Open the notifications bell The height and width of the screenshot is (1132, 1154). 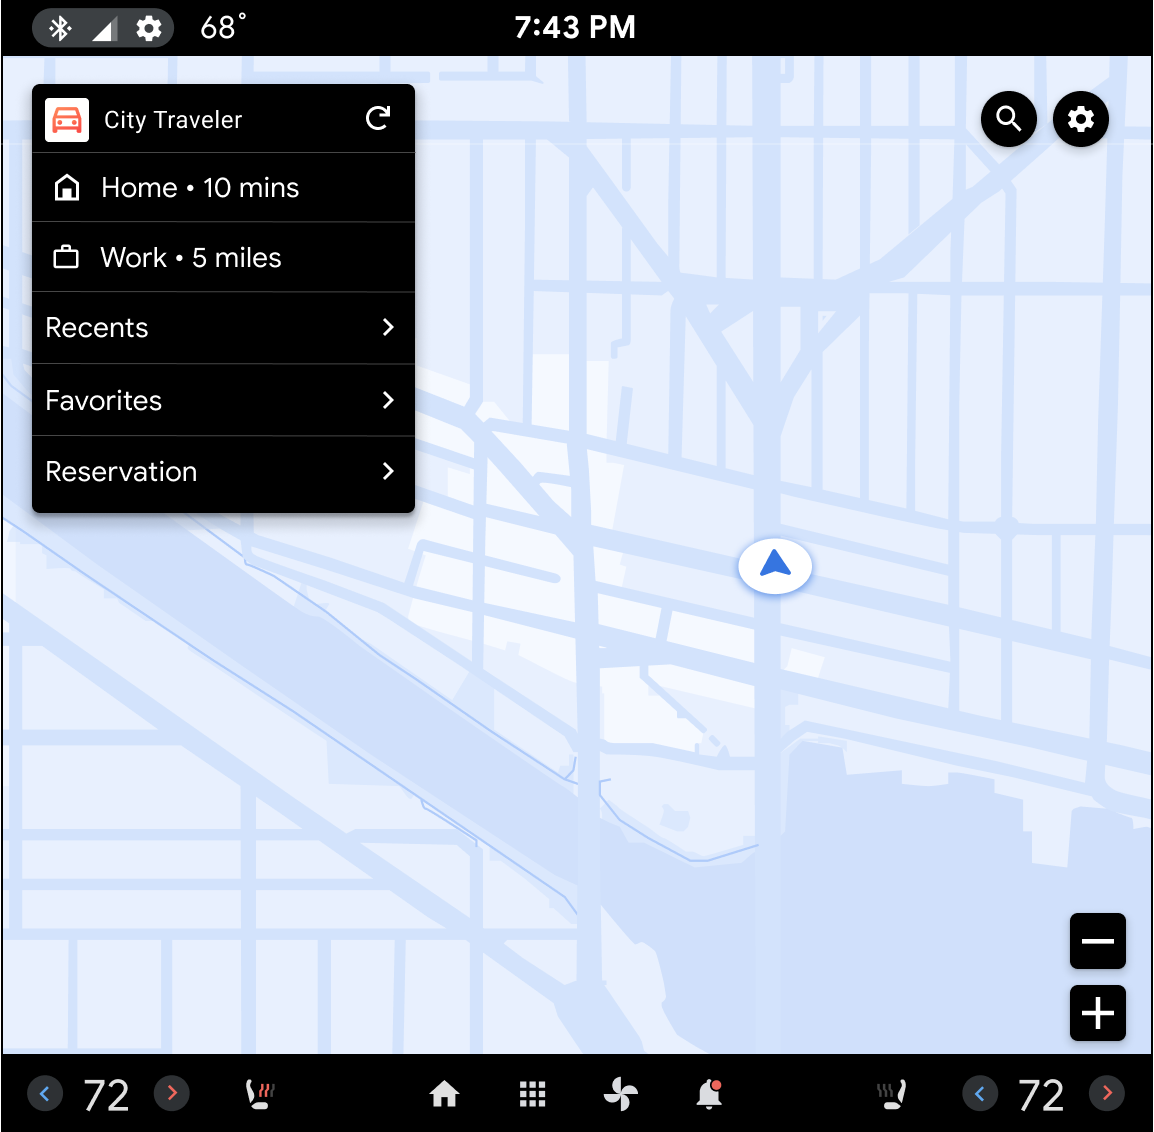click(708, 1094)
